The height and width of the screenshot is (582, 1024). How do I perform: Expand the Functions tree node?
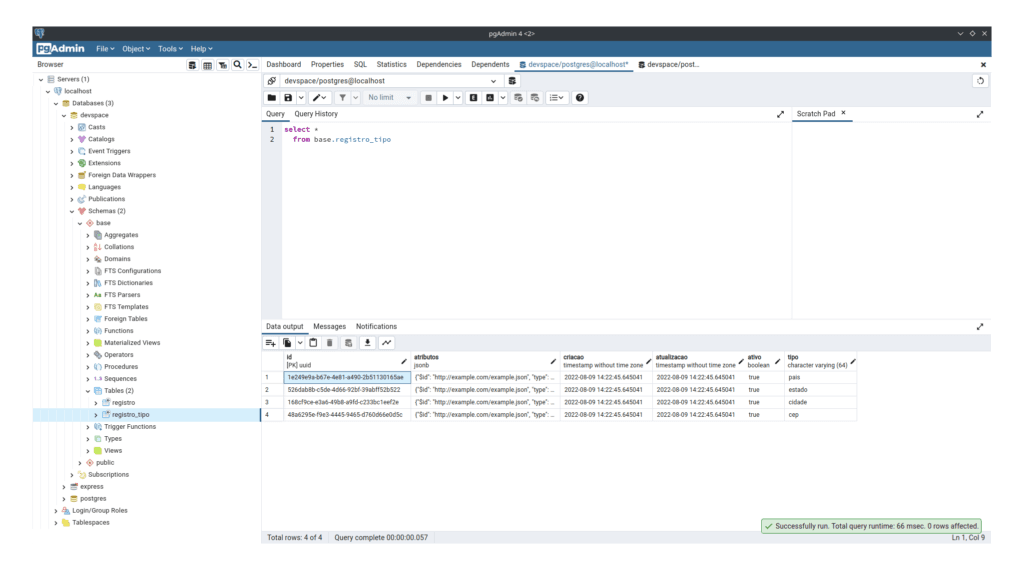88,331
